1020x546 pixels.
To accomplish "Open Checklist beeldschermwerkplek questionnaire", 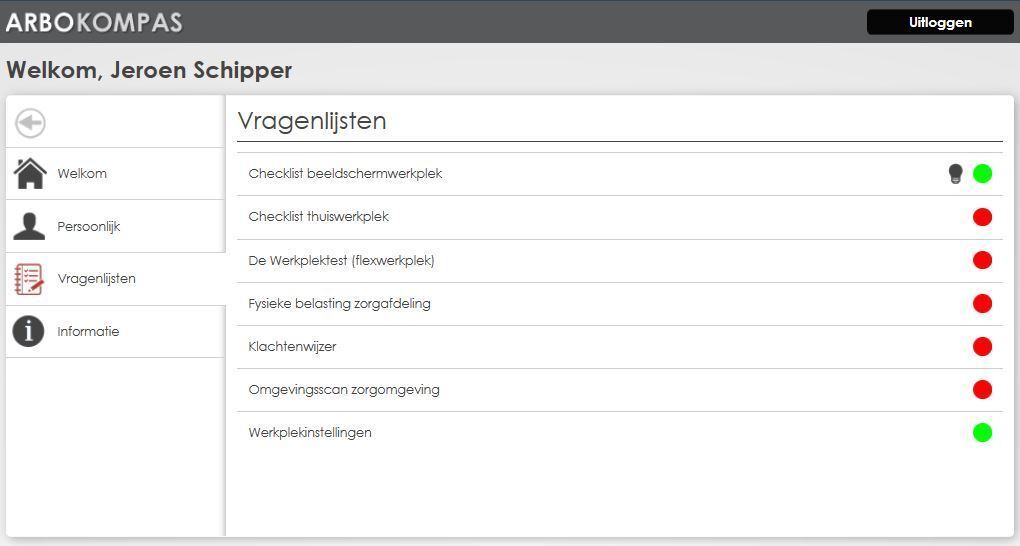I will [345, 174].
